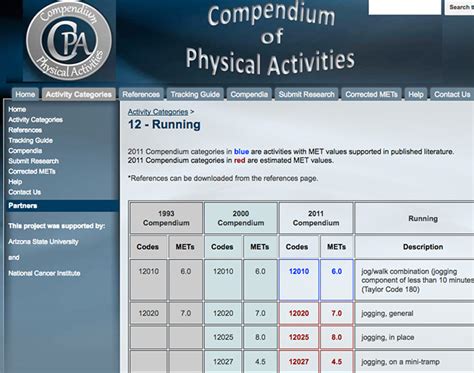Image resolution: width=474 pixels, height=373 pixels.
Task: Open the Corrected METs tab
Action: pyautogui.click(x=371, y=94)
